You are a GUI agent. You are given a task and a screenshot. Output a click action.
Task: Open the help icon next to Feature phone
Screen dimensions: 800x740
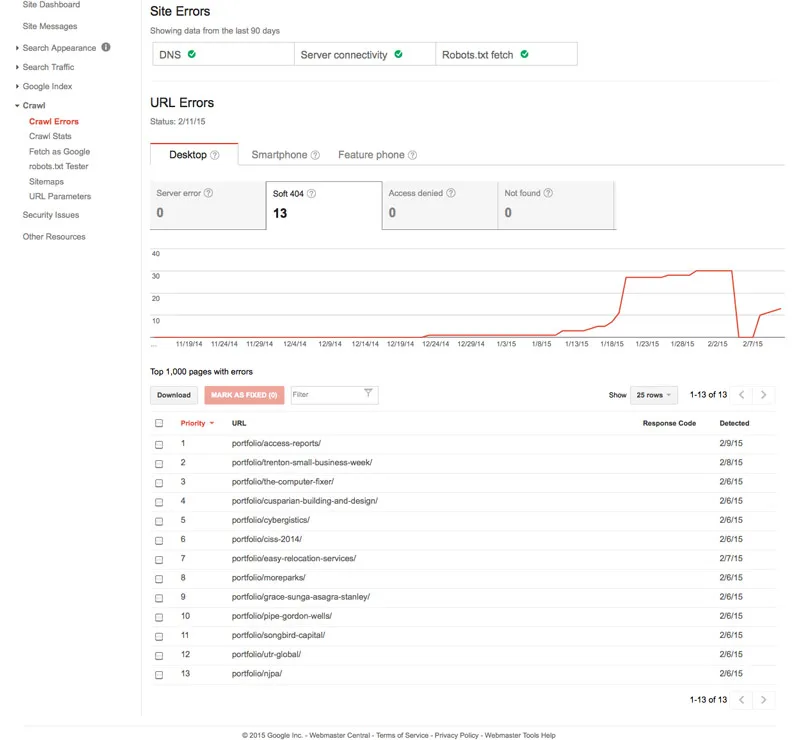pos(413,155)
